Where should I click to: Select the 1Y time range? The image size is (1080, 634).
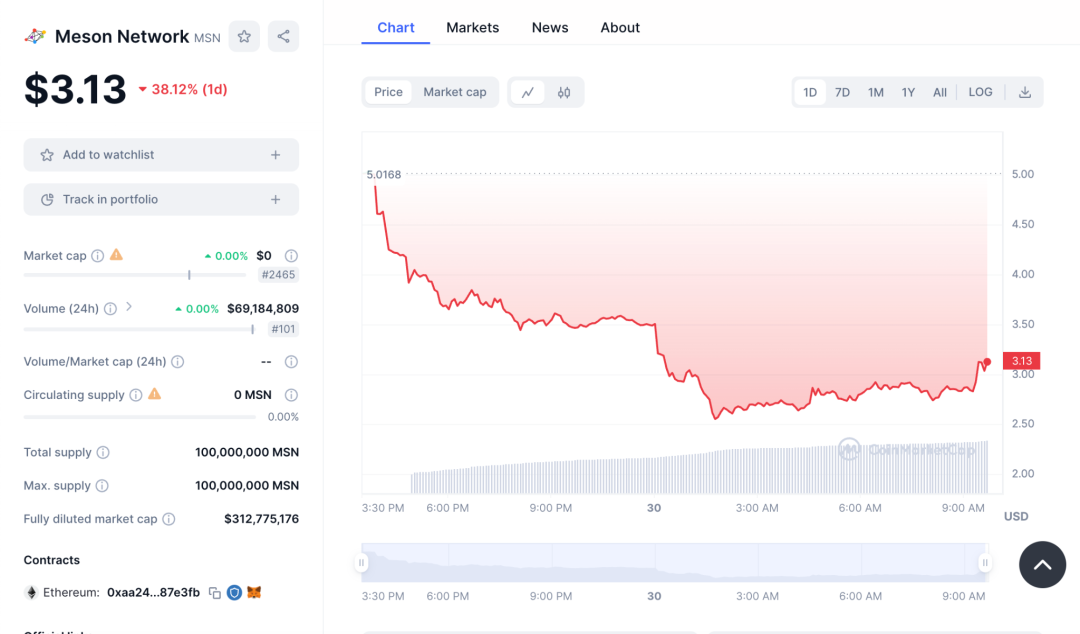[x=908, y=92]
